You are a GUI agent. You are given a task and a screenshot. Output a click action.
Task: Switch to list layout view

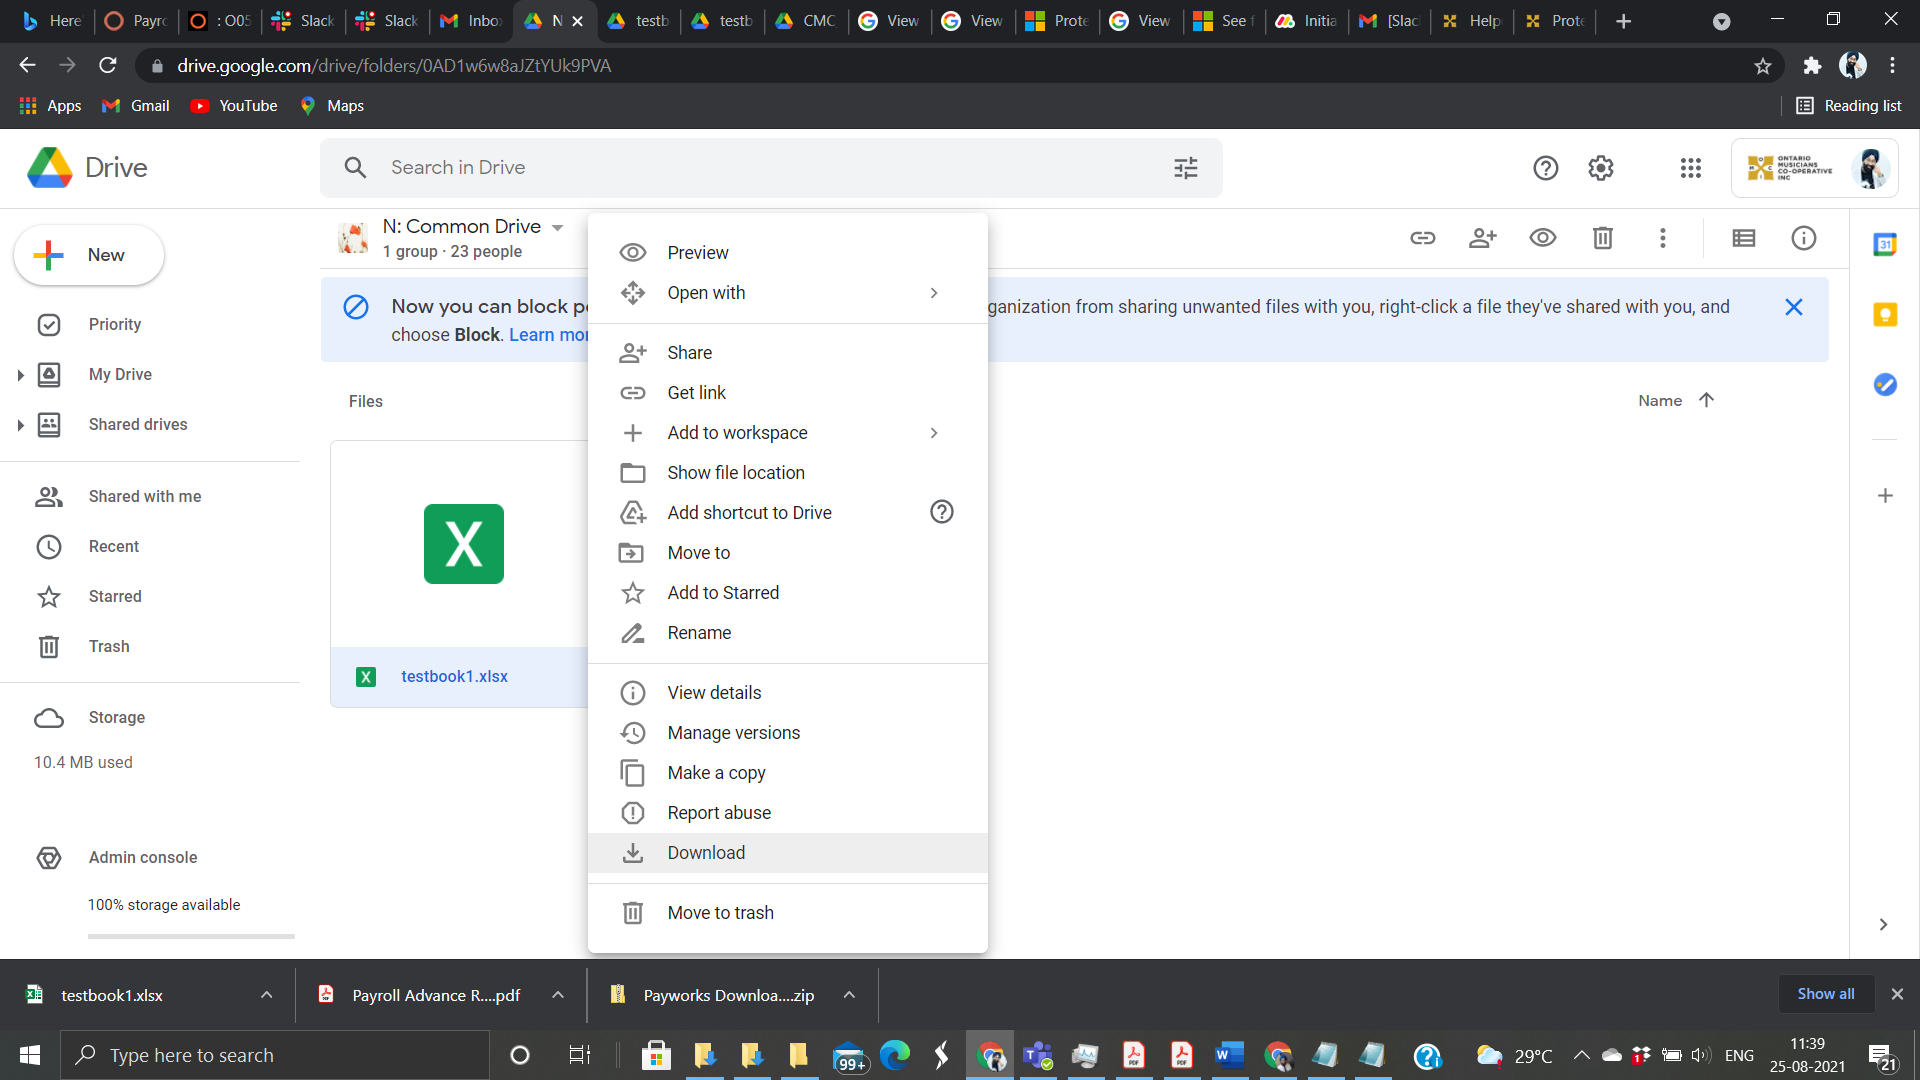[1744, 238]
